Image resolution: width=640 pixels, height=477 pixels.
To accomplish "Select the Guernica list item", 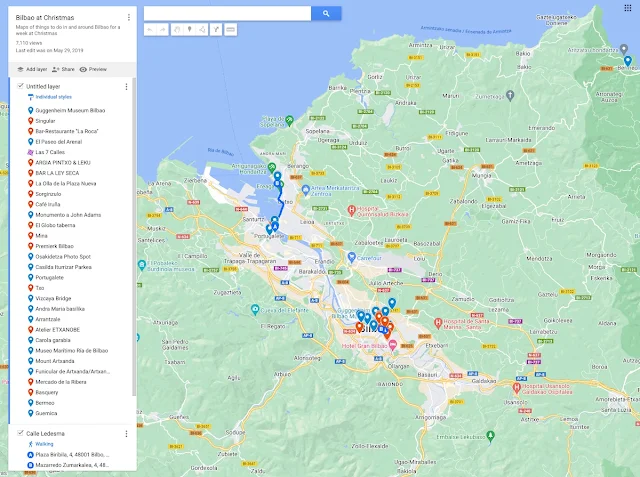I will pyautogui.click(x=46, y=413).
